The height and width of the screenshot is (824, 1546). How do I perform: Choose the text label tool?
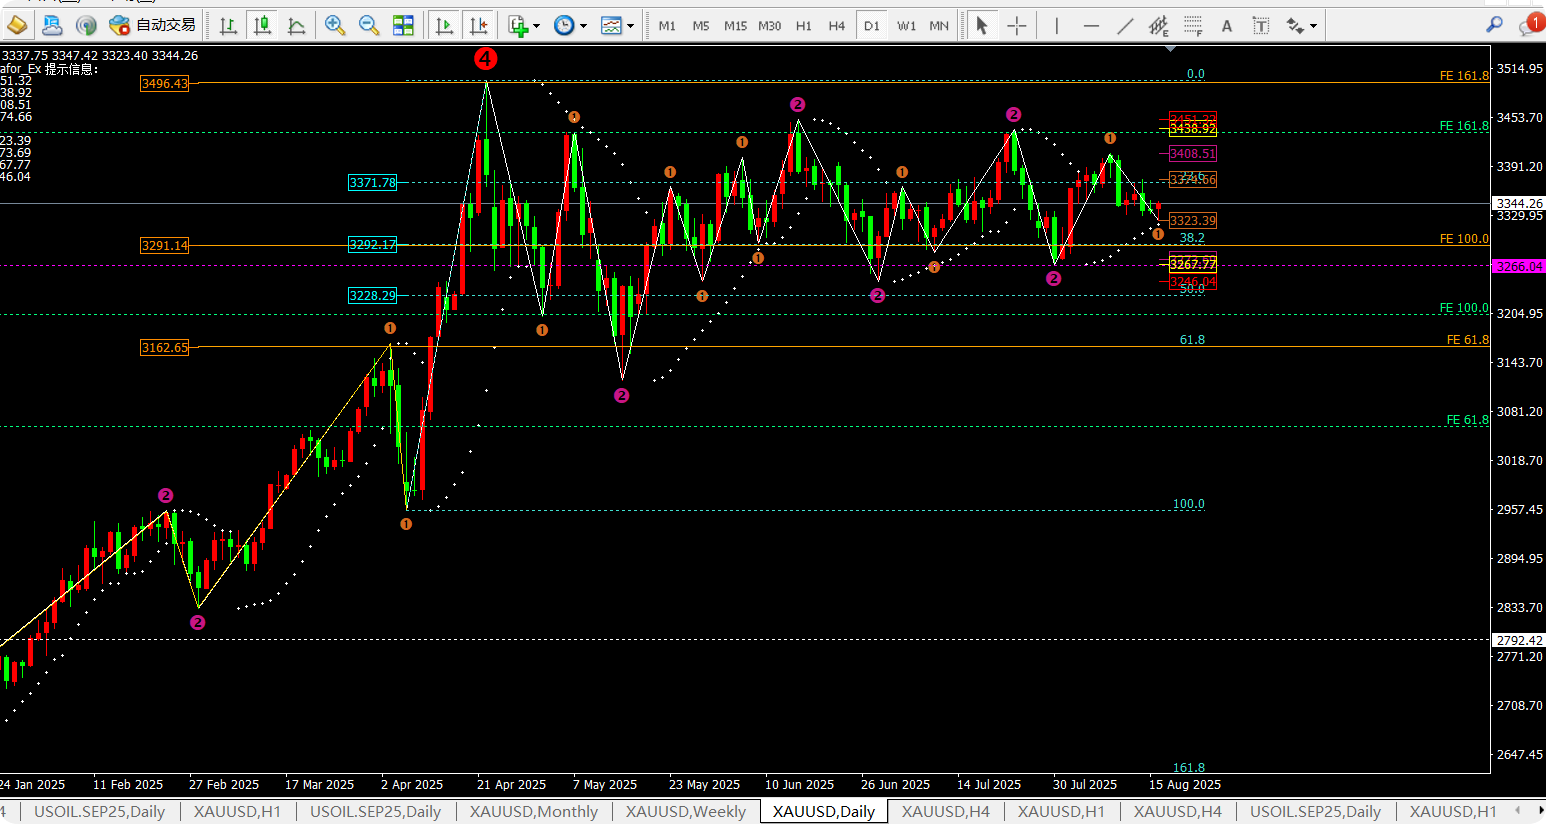point(1227,25)
